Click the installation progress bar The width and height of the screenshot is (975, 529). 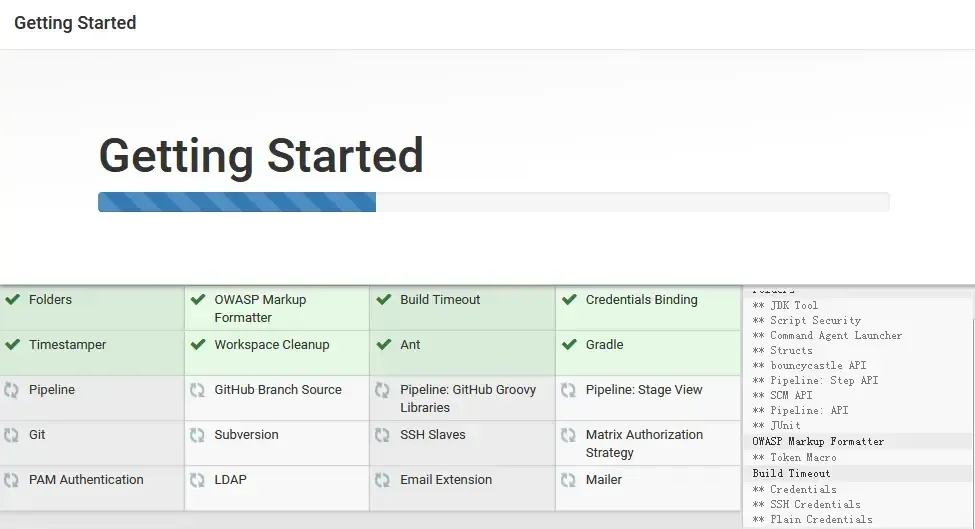493,202
